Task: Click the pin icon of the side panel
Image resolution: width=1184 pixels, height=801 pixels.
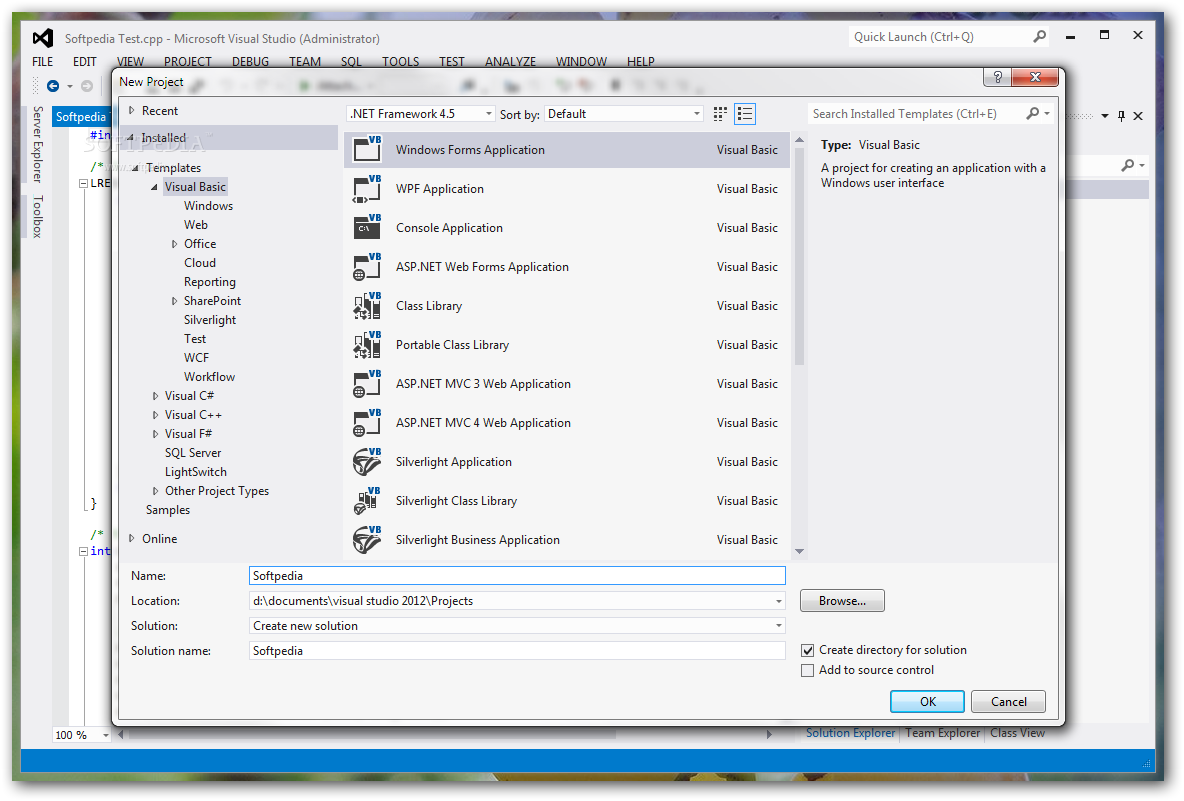Action: click(1121, 116)
